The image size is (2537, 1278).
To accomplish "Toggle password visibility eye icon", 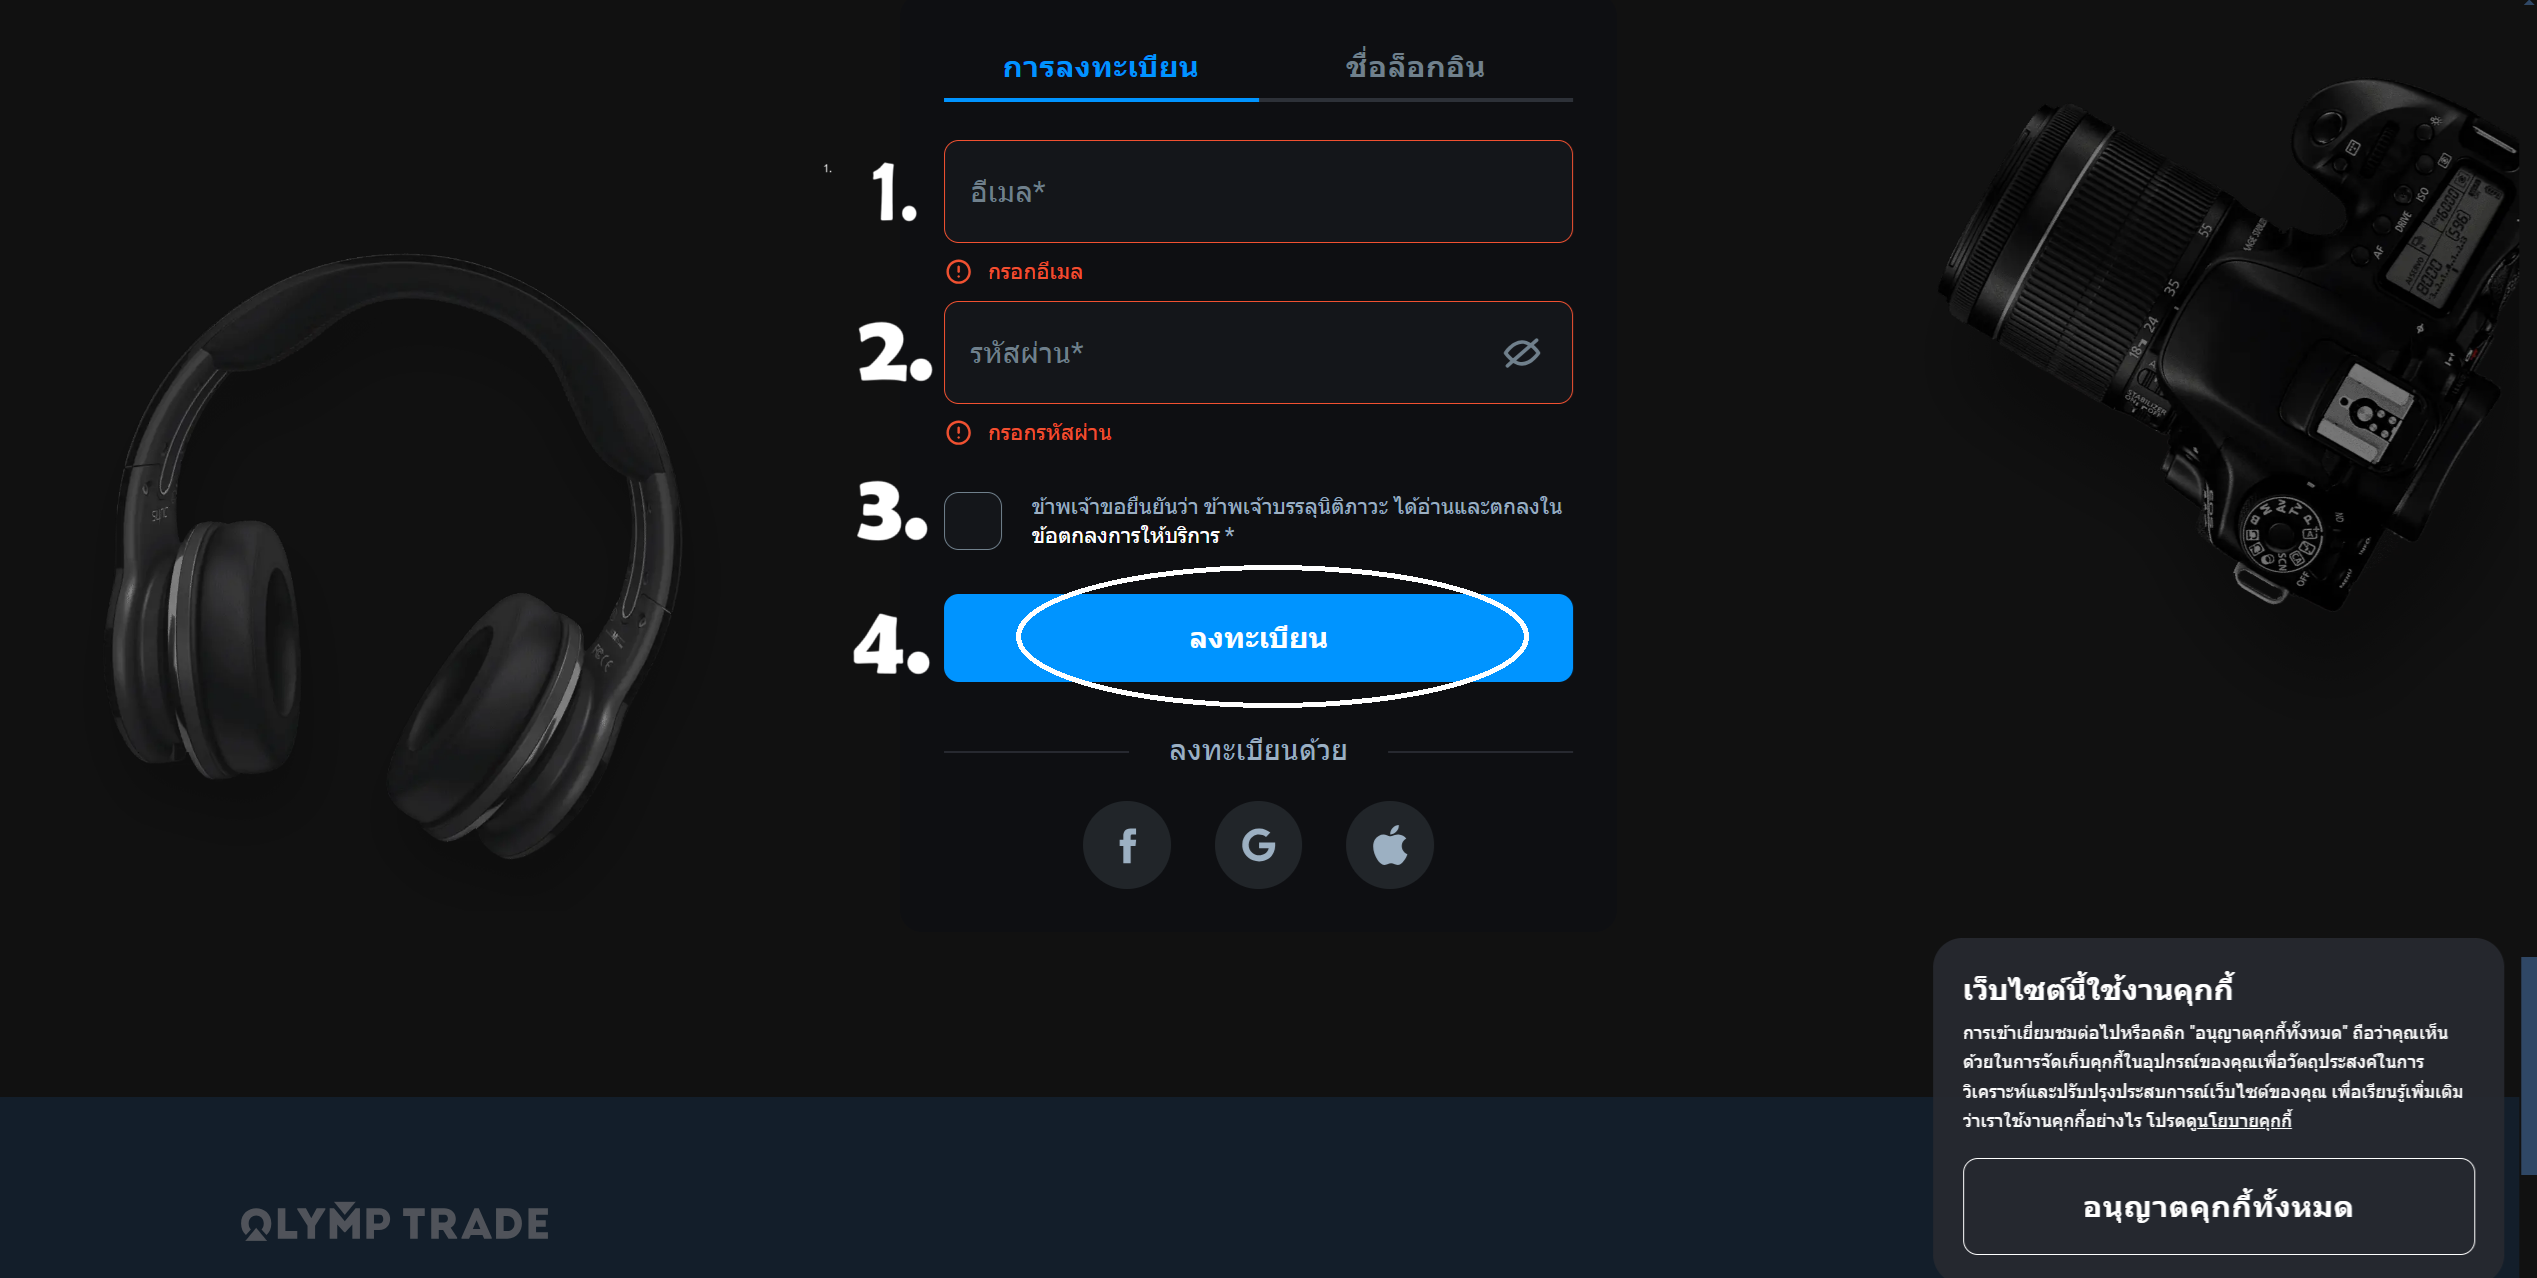I will click(x=1521, y=353).
